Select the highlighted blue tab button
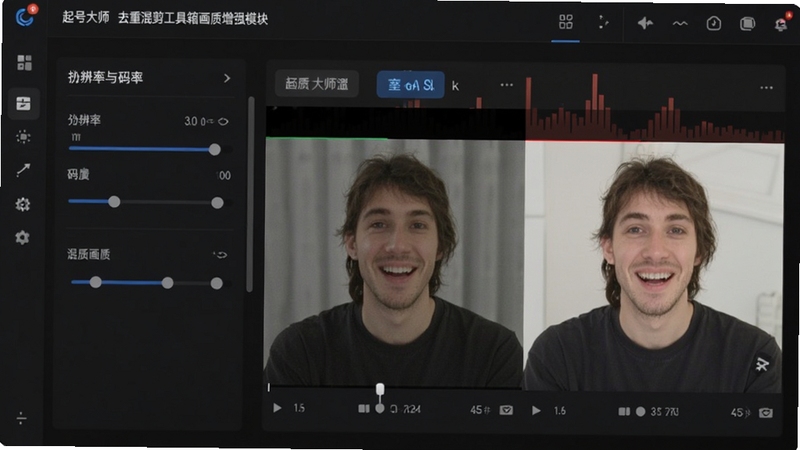The height and width of the screenshot is (450, 800). point(410,85)
